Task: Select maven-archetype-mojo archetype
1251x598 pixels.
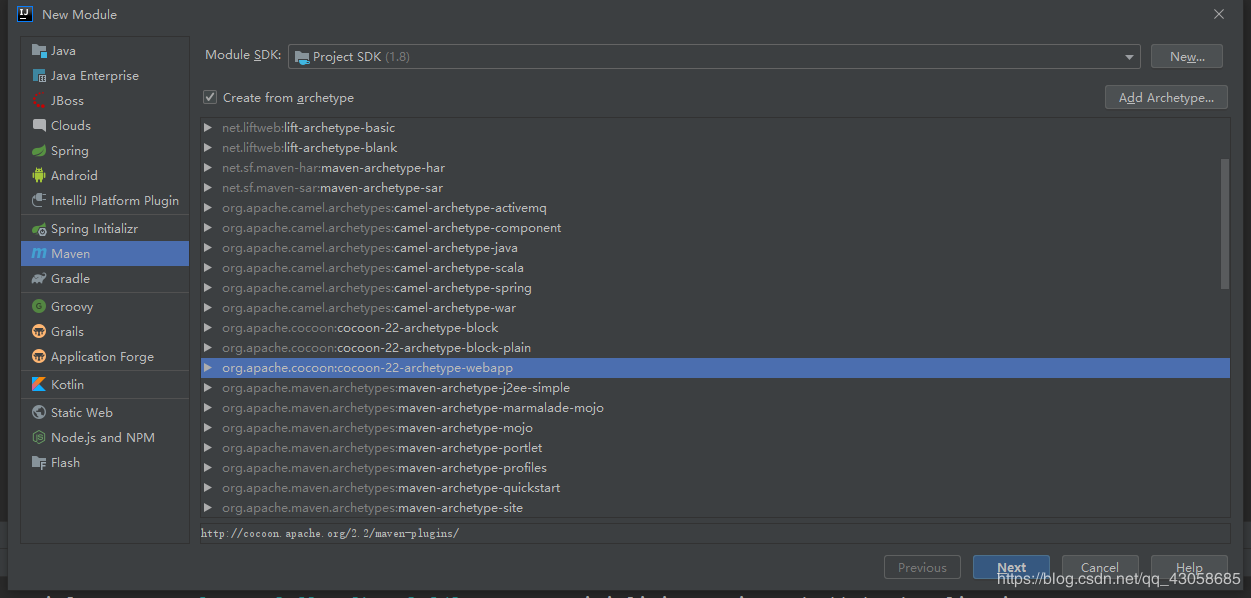Action: [x=715, y=428]
